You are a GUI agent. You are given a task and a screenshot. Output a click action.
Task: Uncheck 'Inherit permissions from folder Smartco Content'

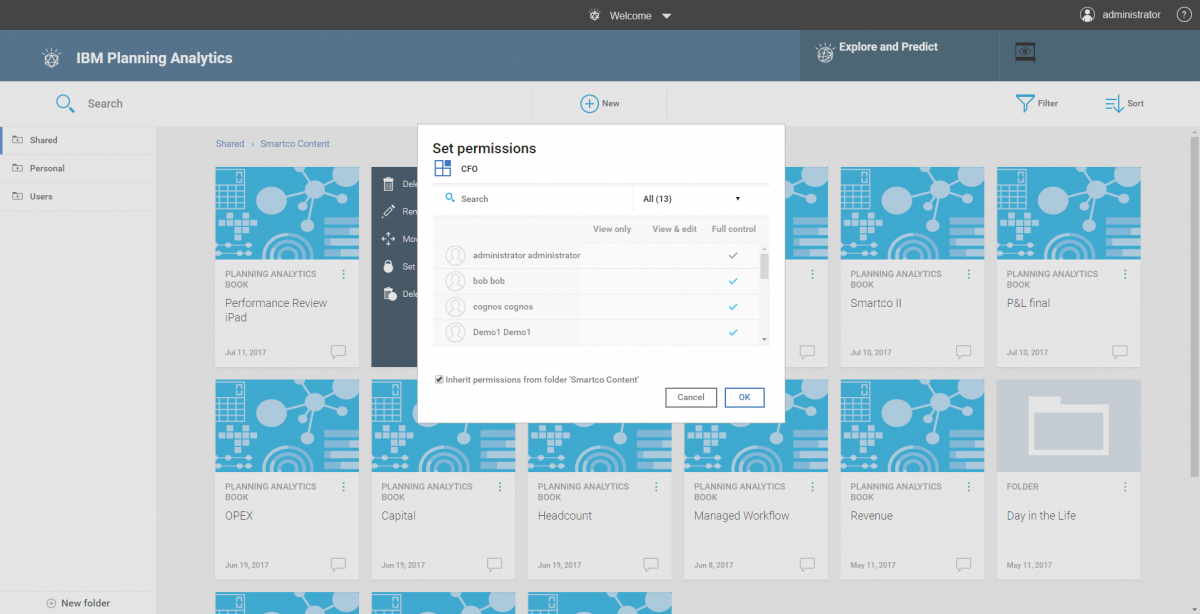438,379
